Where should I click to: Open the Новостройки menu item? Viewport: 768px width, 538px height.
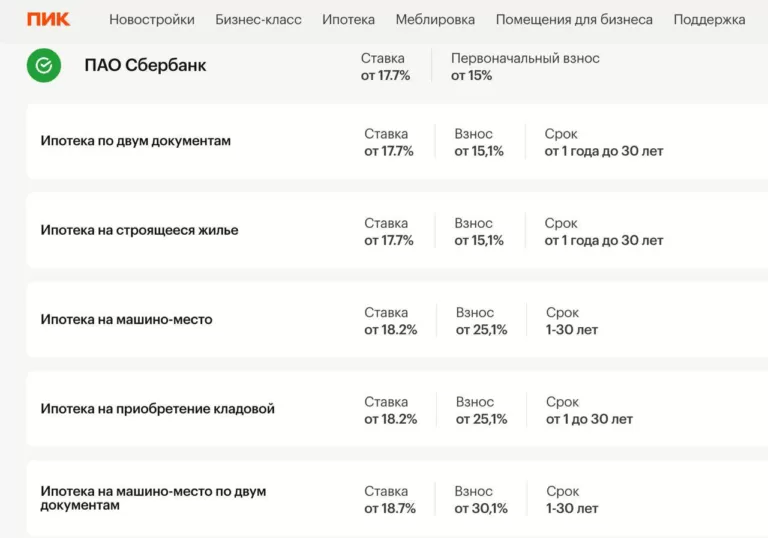coord(152,20)
